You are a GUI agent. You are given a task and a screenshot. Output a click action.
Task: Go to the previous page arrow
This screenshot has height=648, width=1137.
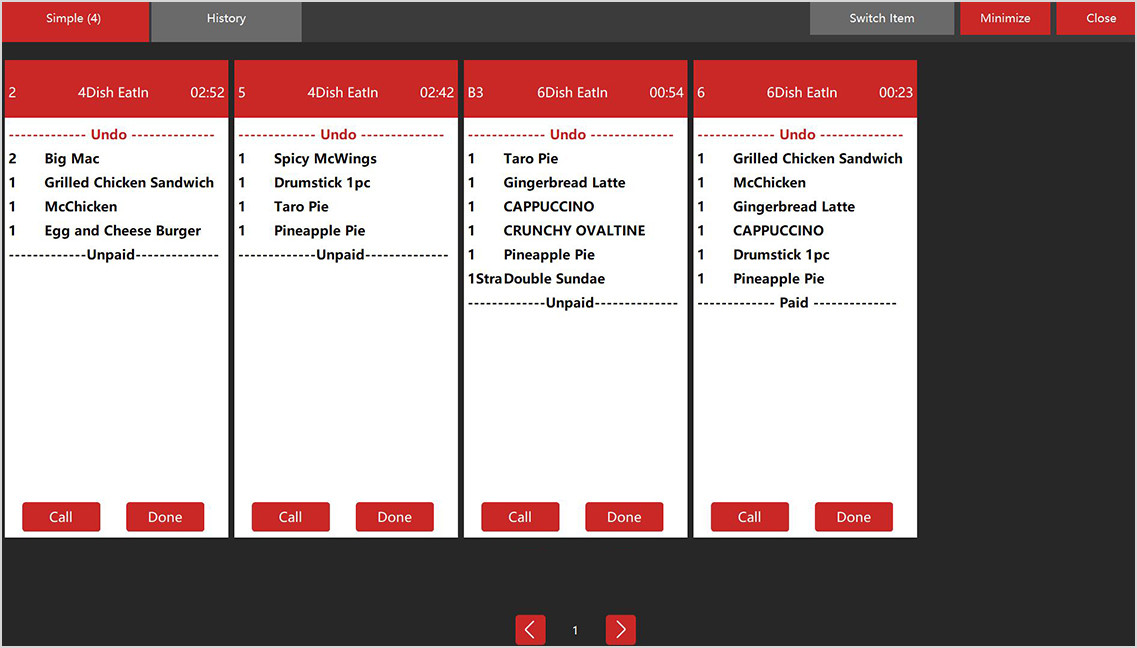point(530,630)
